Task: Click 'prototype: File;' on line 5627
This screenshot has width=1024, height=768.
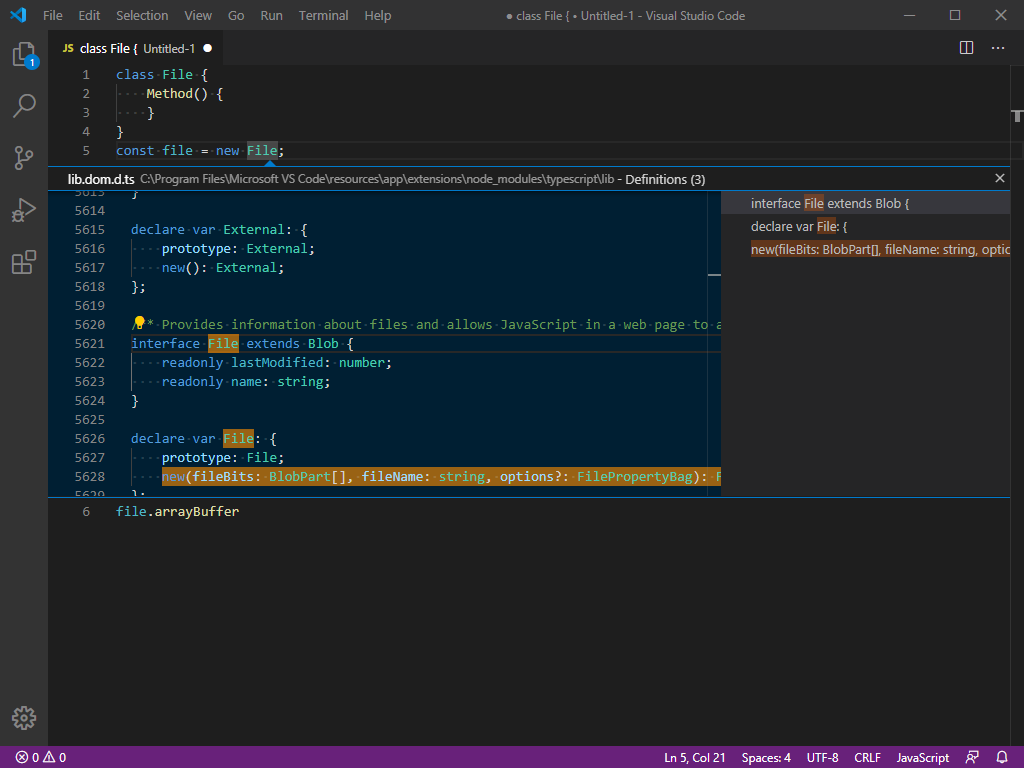Action: 223,458
